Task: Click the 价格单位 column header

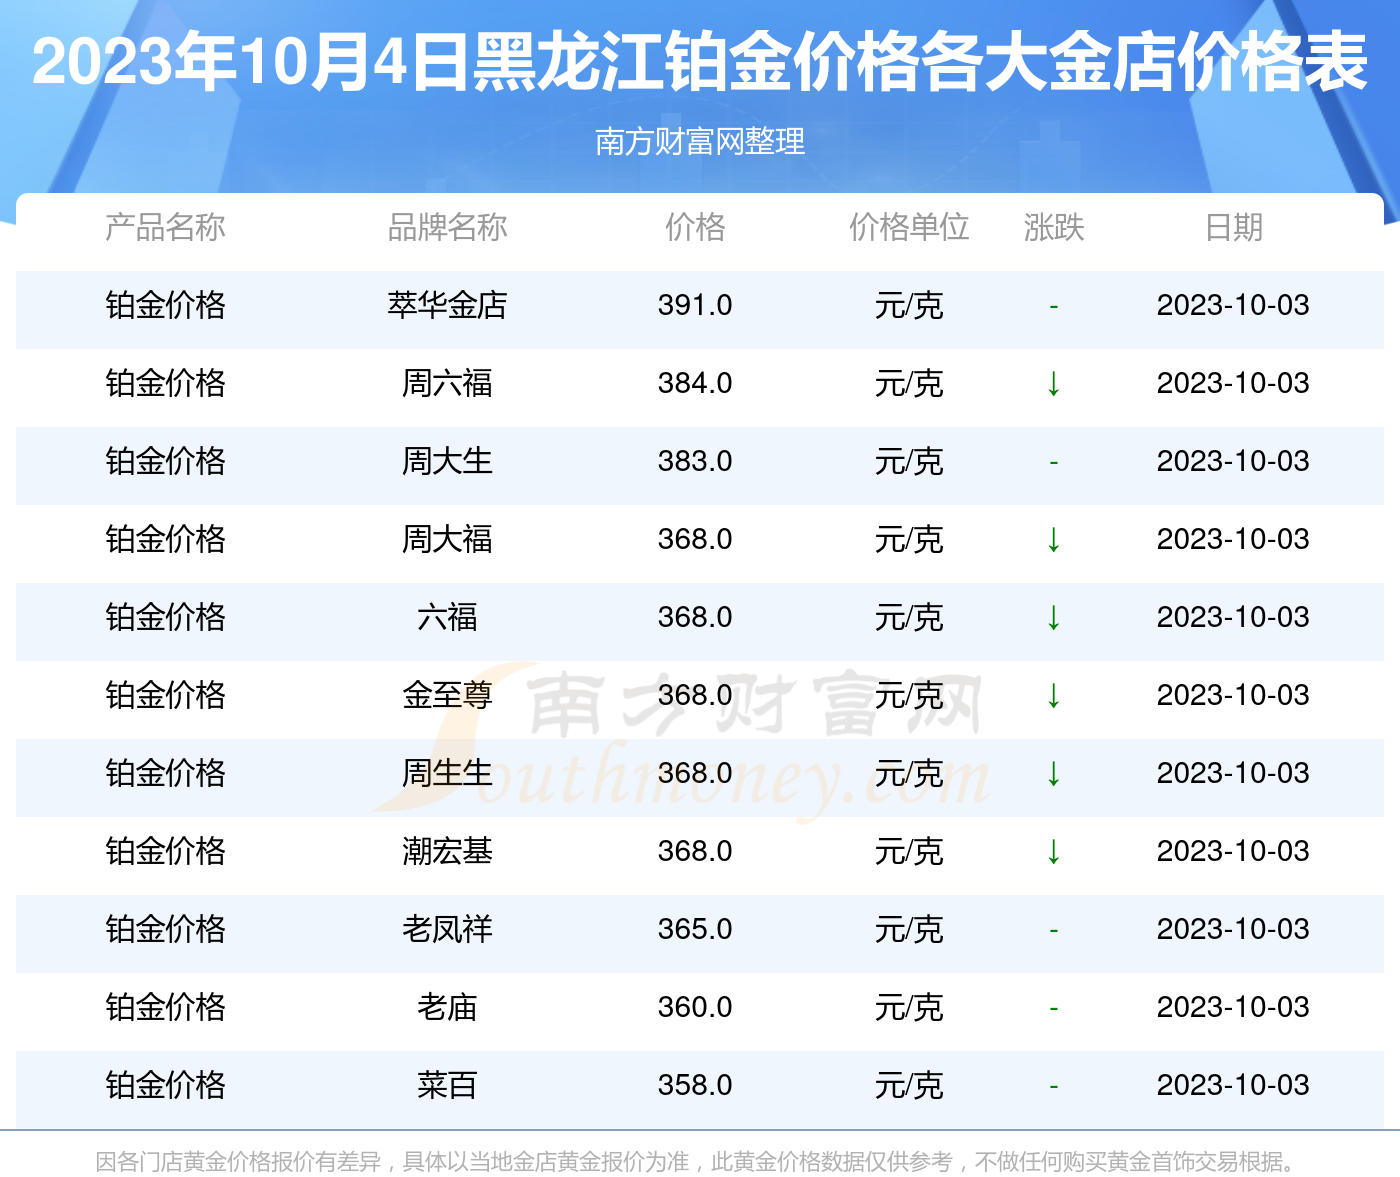Action: coord(909,227)
